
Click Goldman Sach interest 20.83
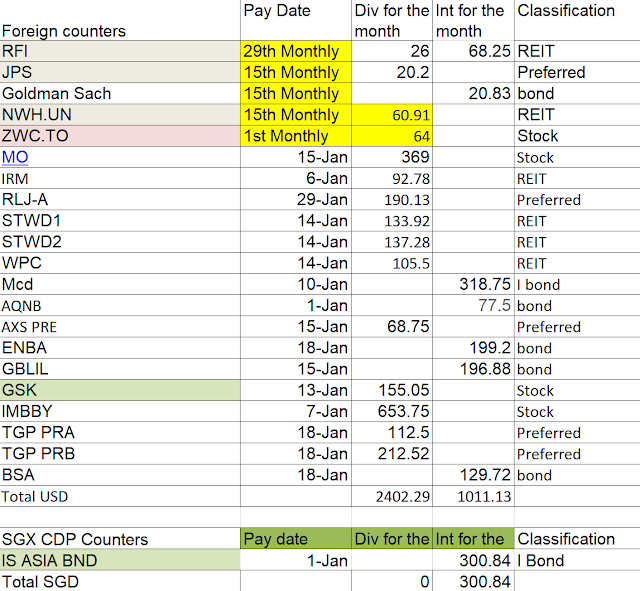pyautogui.click(x=473, y=94)
